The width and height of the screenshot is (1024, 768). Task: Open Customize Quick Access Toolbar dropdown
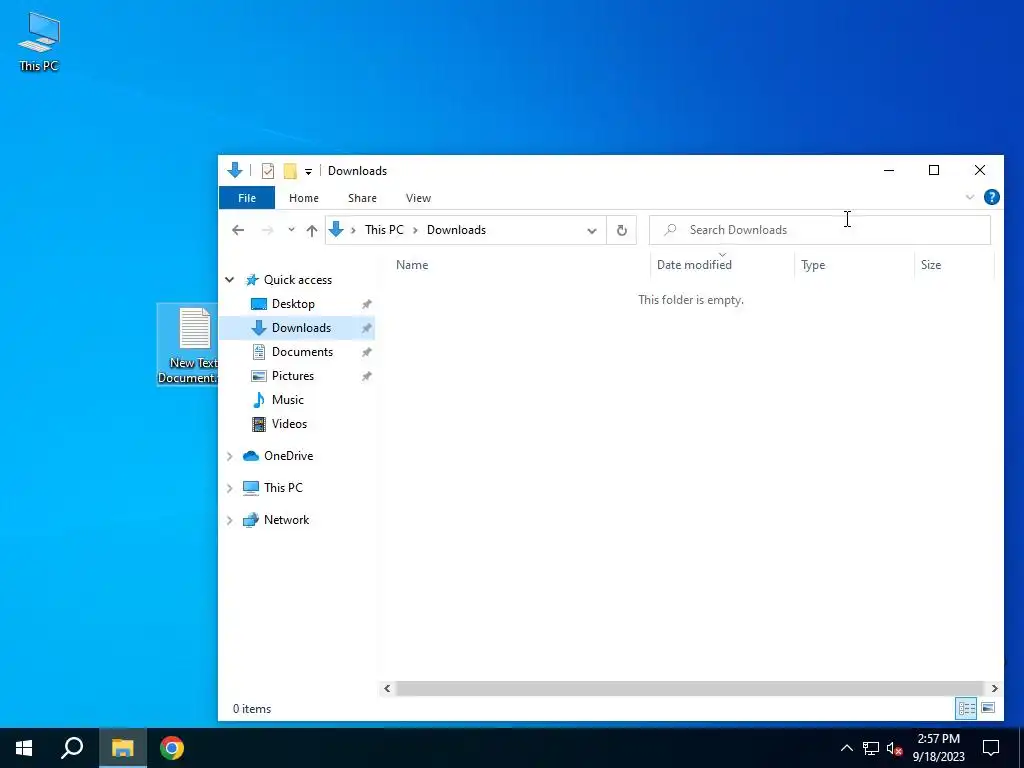coord(308,172)
